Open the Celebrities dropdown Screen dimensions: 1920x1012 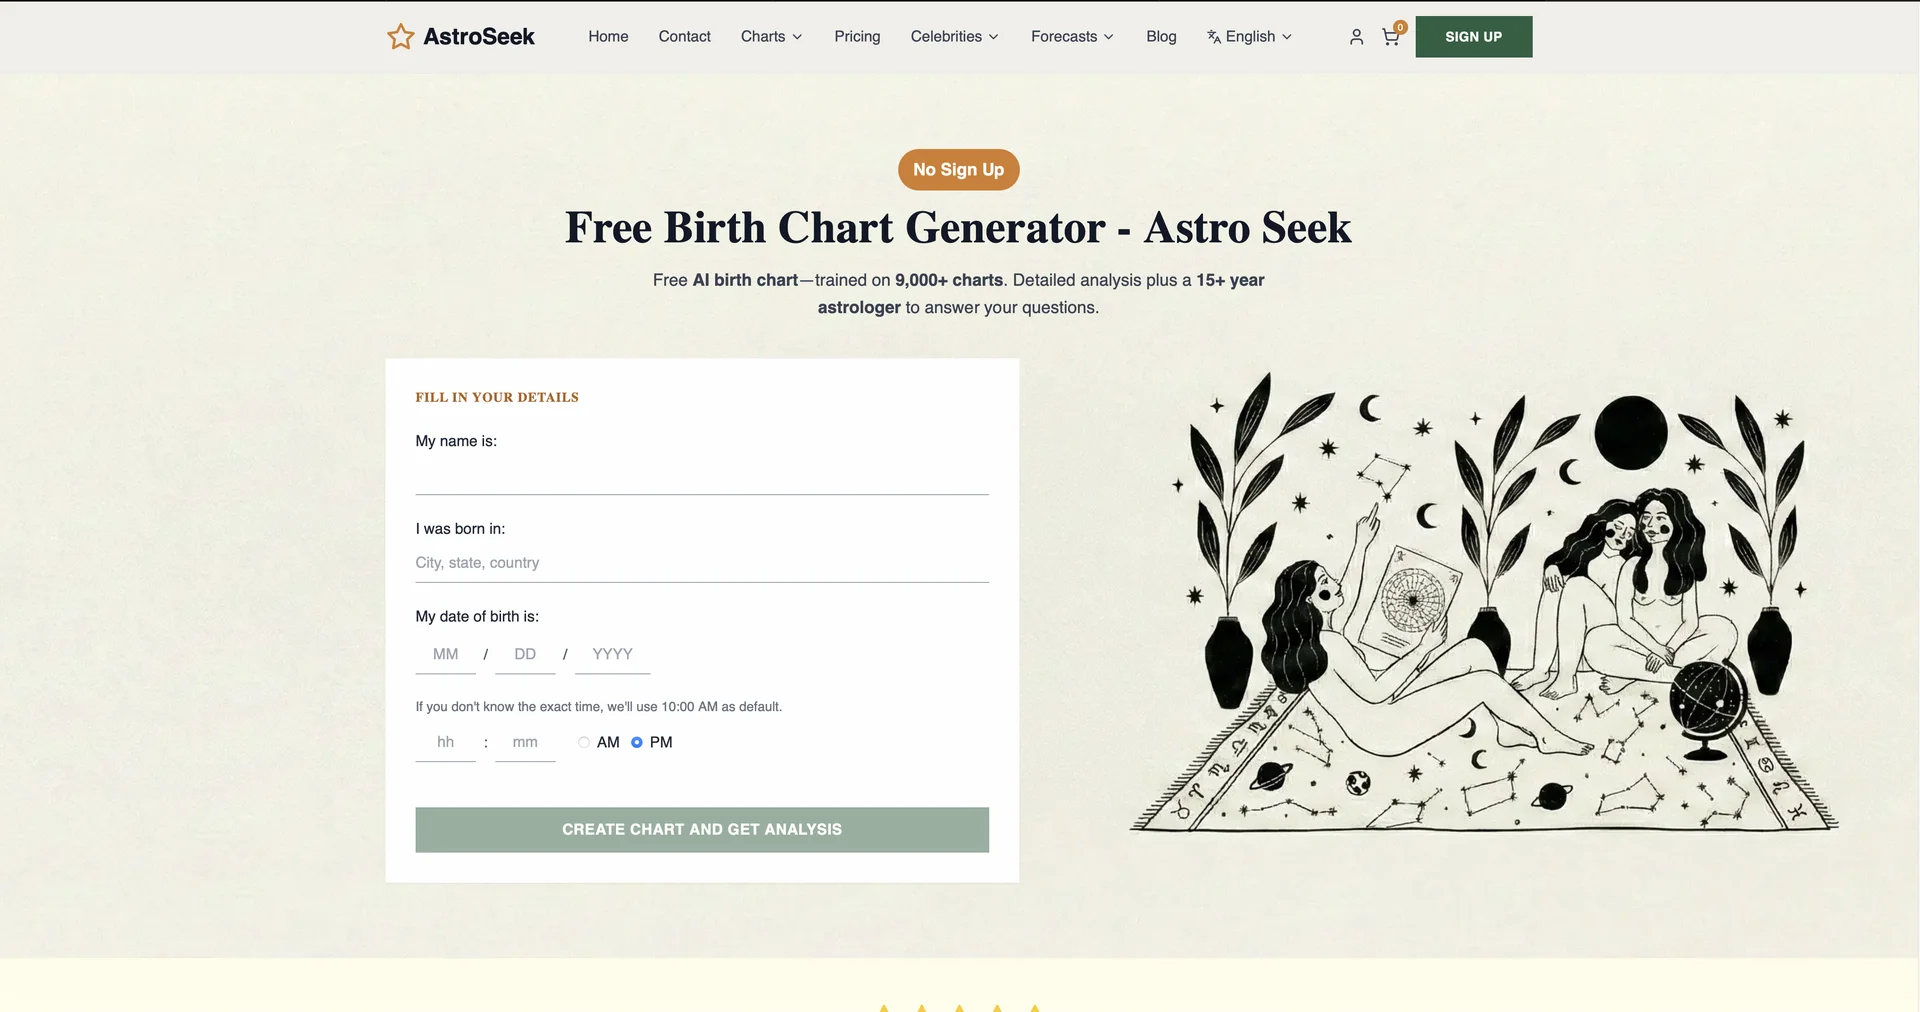[x=953, y=36]
